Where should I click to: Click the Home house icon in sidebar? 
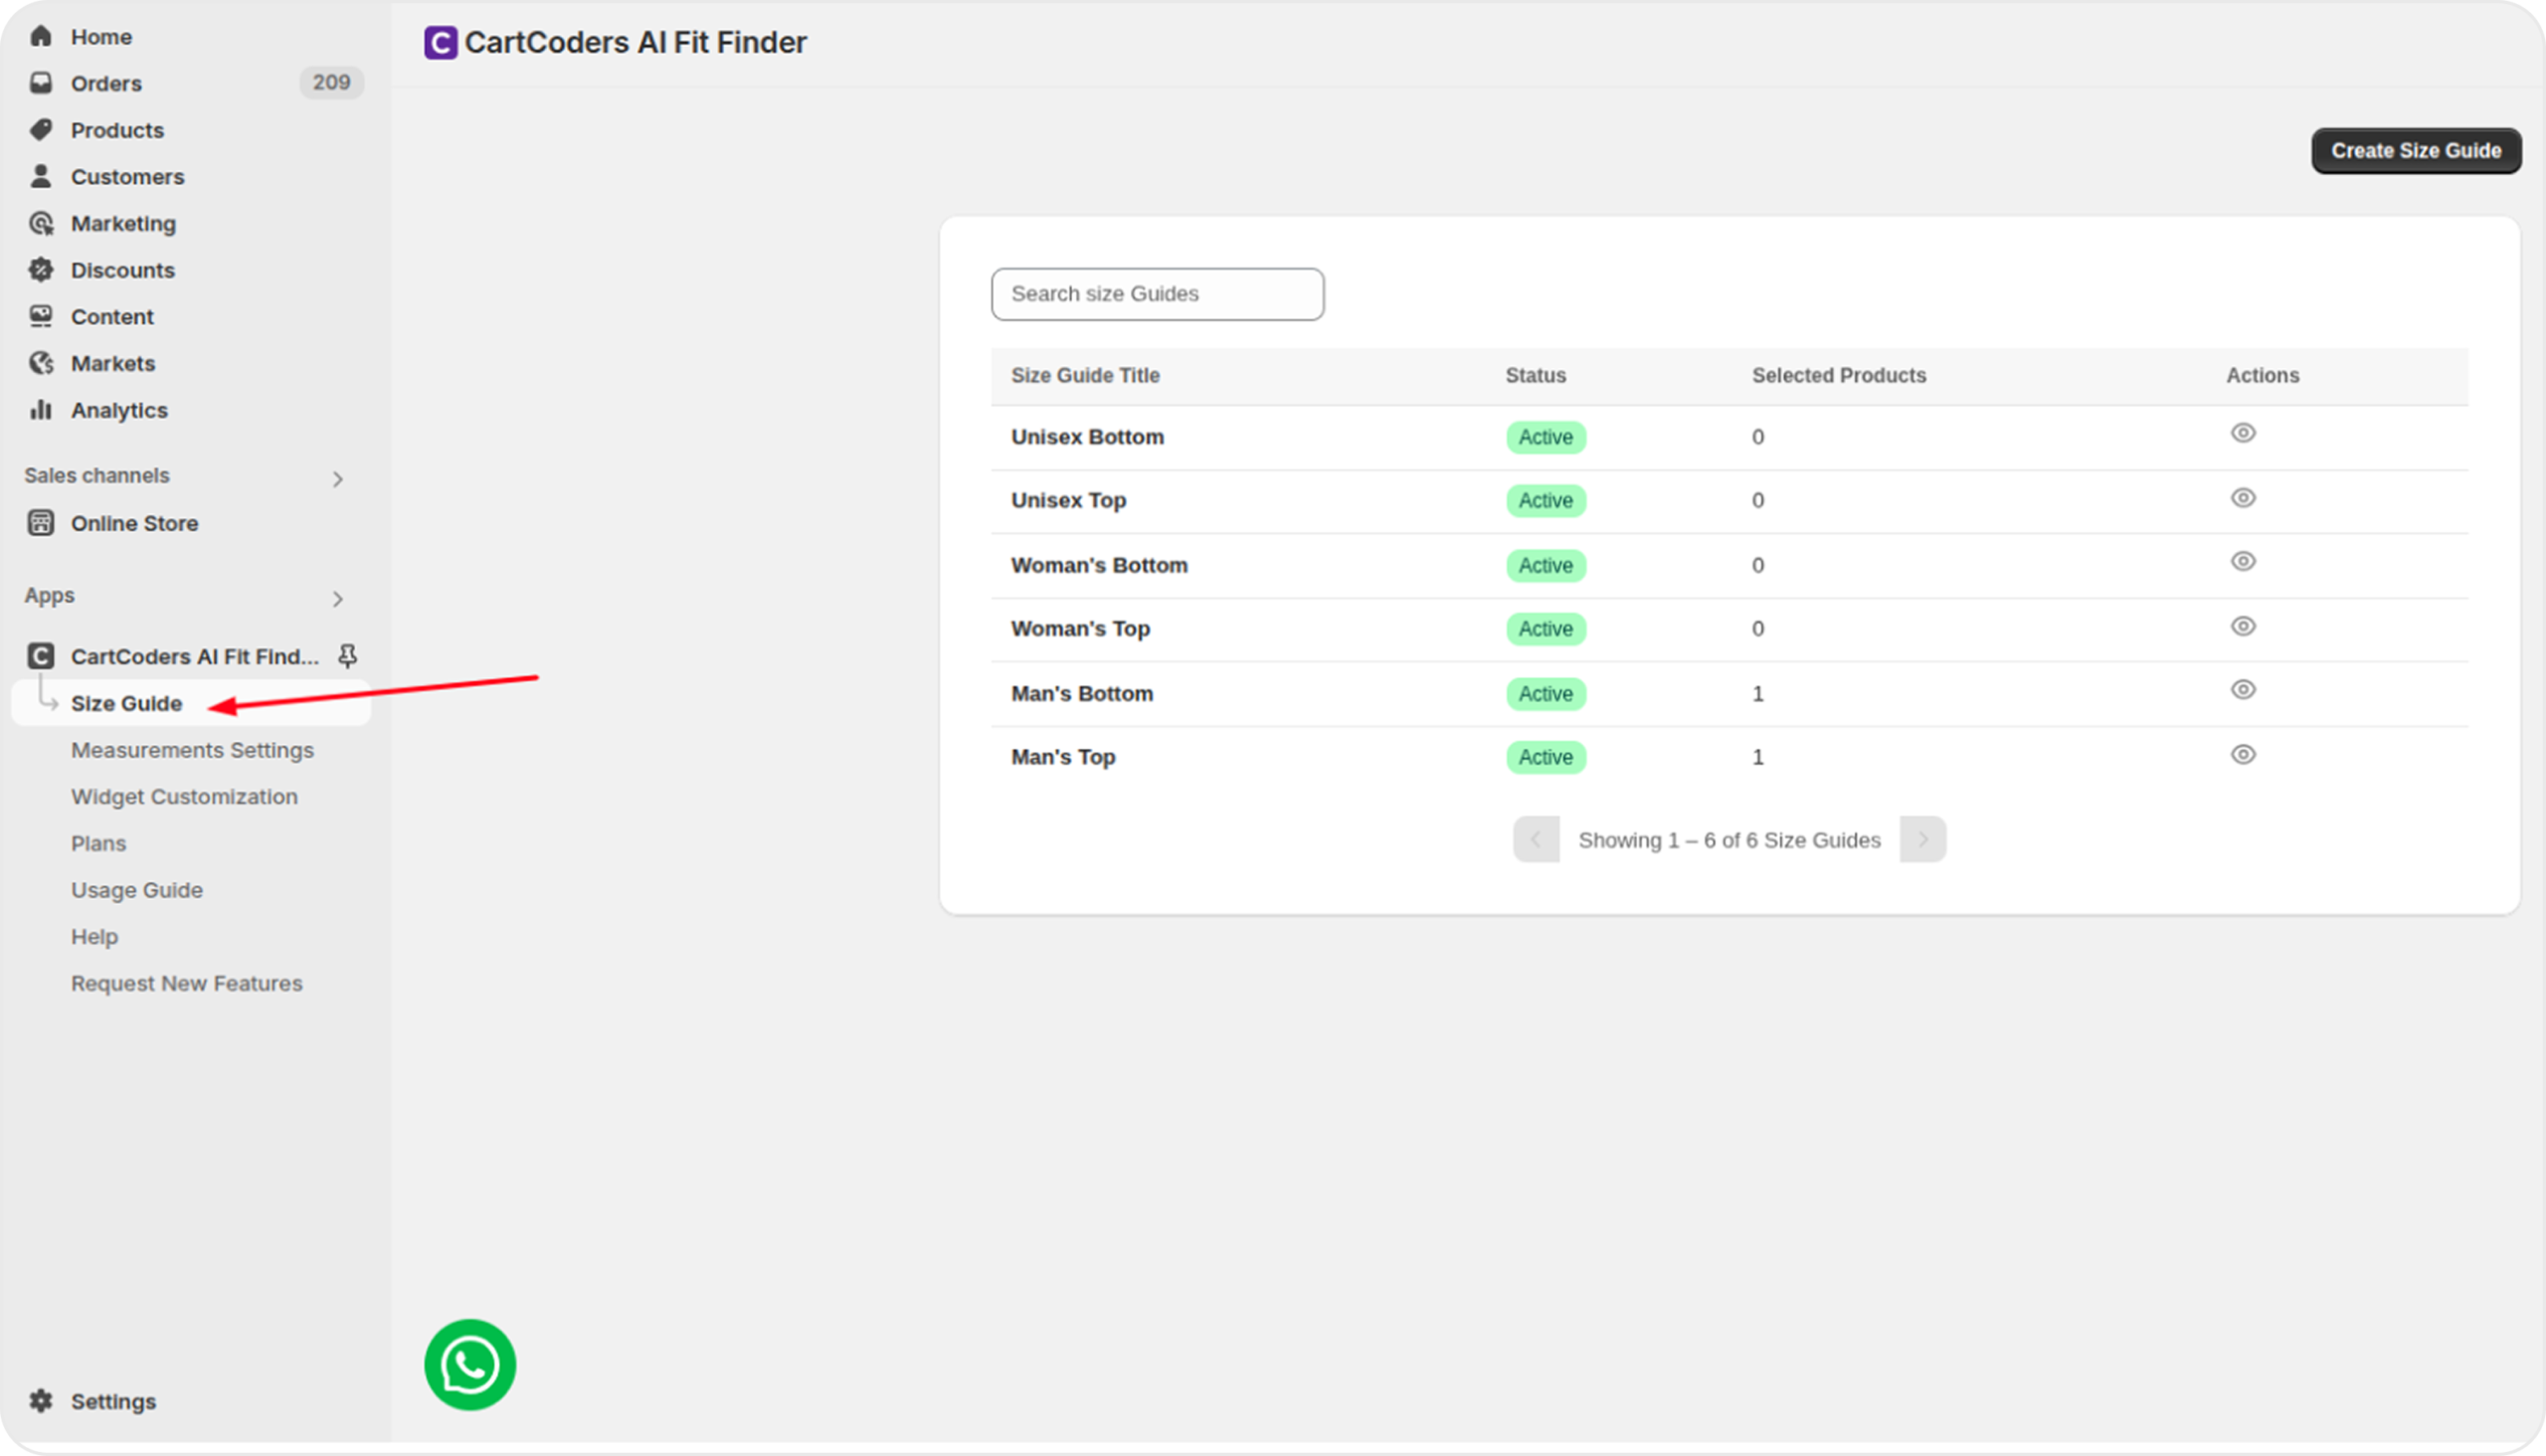[41, 37]
